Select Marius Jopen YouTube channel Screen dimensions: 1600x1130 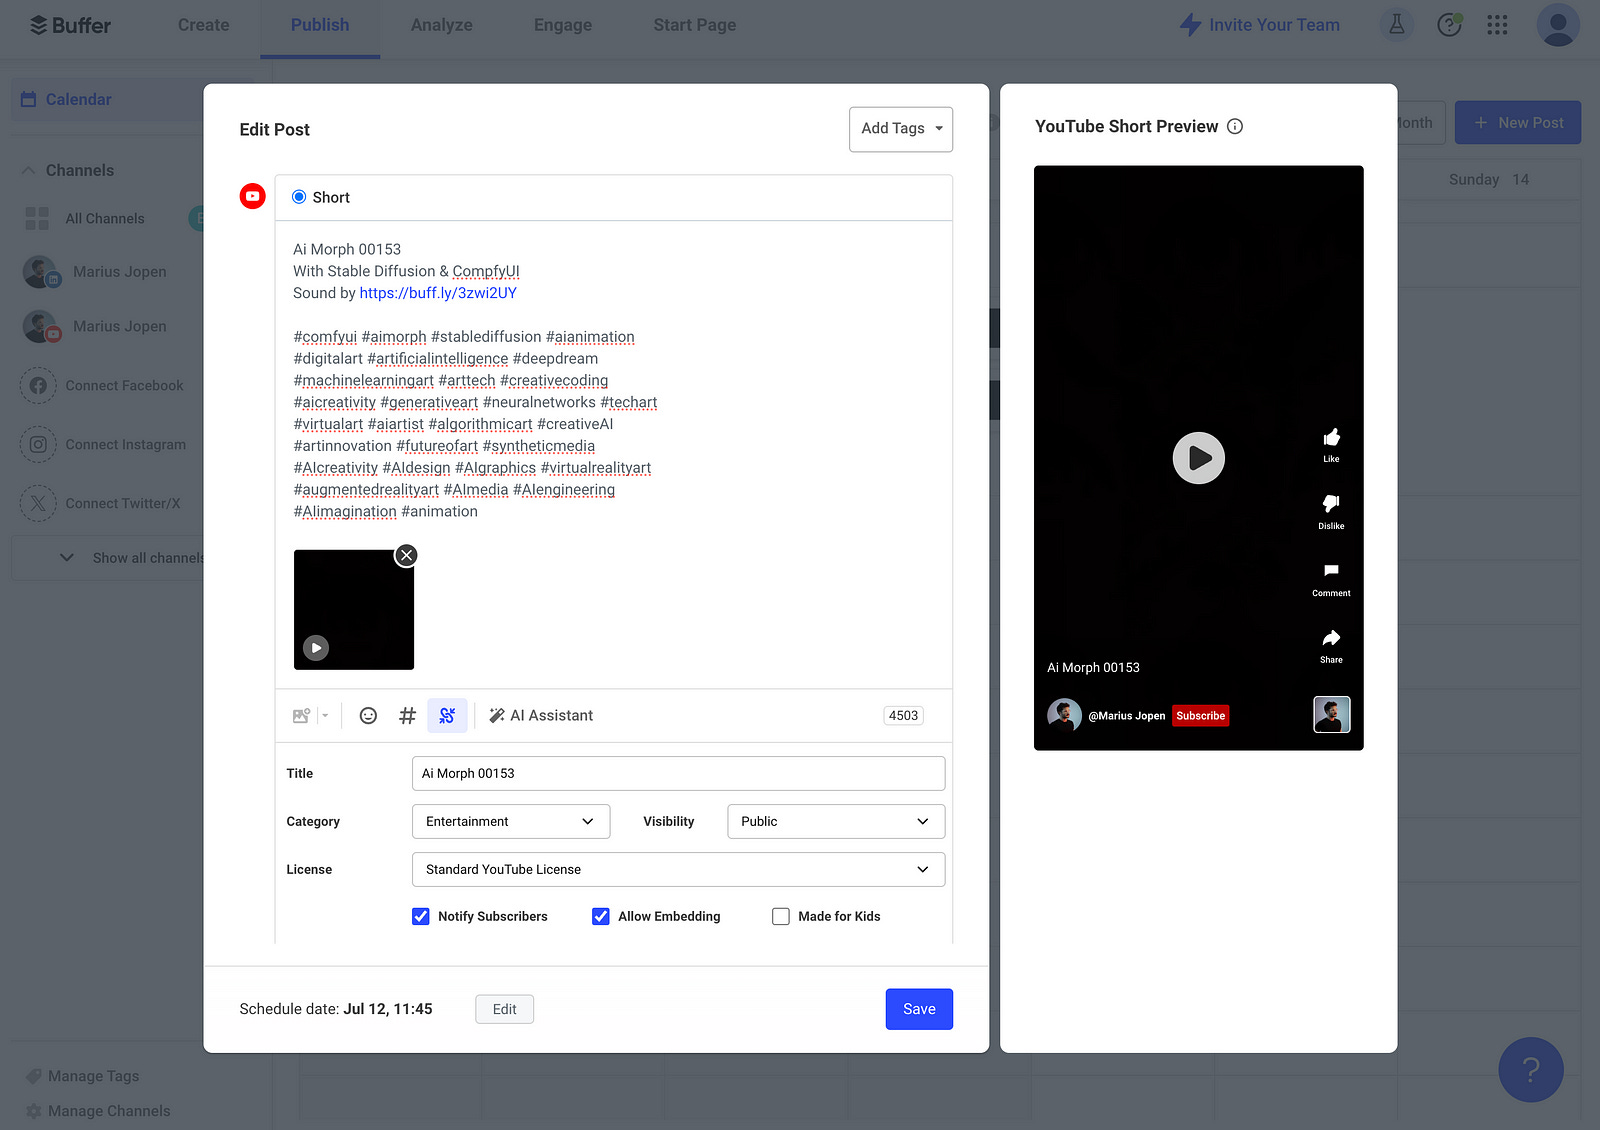click(x=95, y=327)
